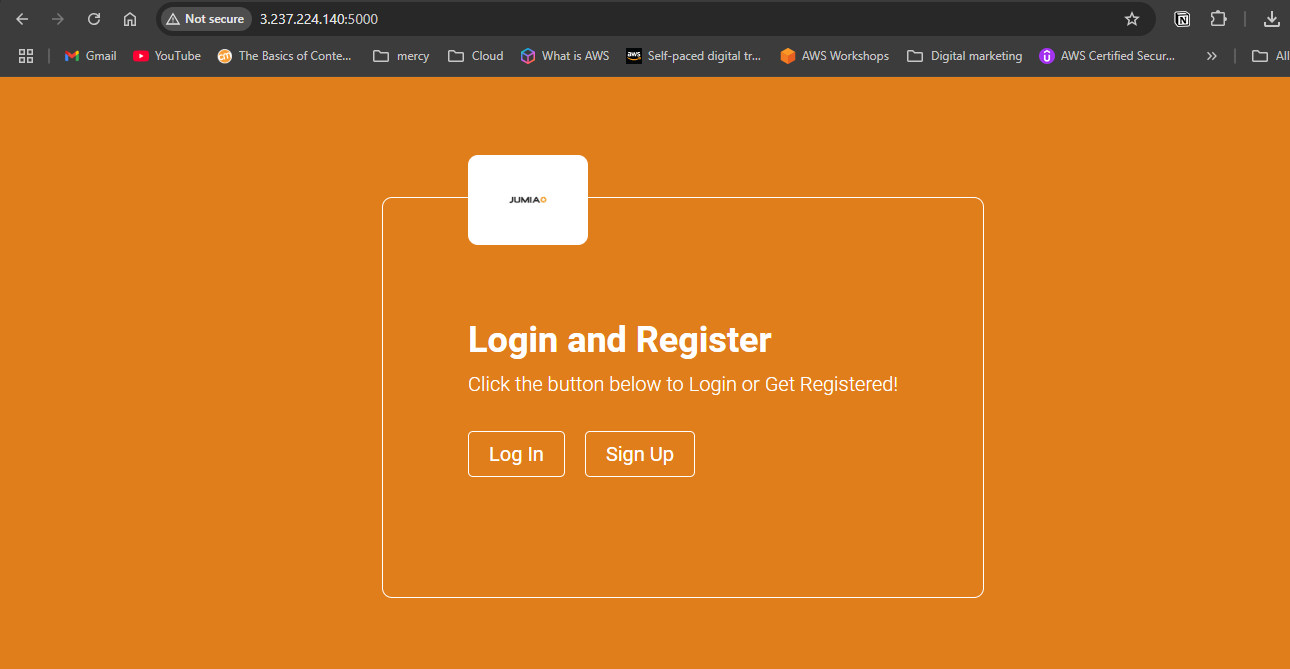This screenshot has height=669, width=1290.
Task: Bookmark this page with the star icon
Action: tap(1132, 19)
